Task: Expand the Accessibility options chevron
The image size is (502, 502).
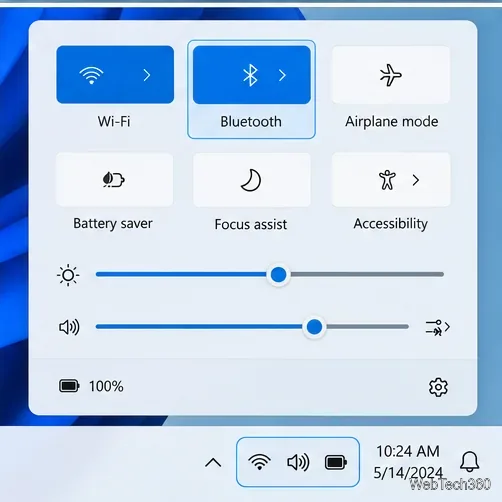Action: [x=416, y=180]
